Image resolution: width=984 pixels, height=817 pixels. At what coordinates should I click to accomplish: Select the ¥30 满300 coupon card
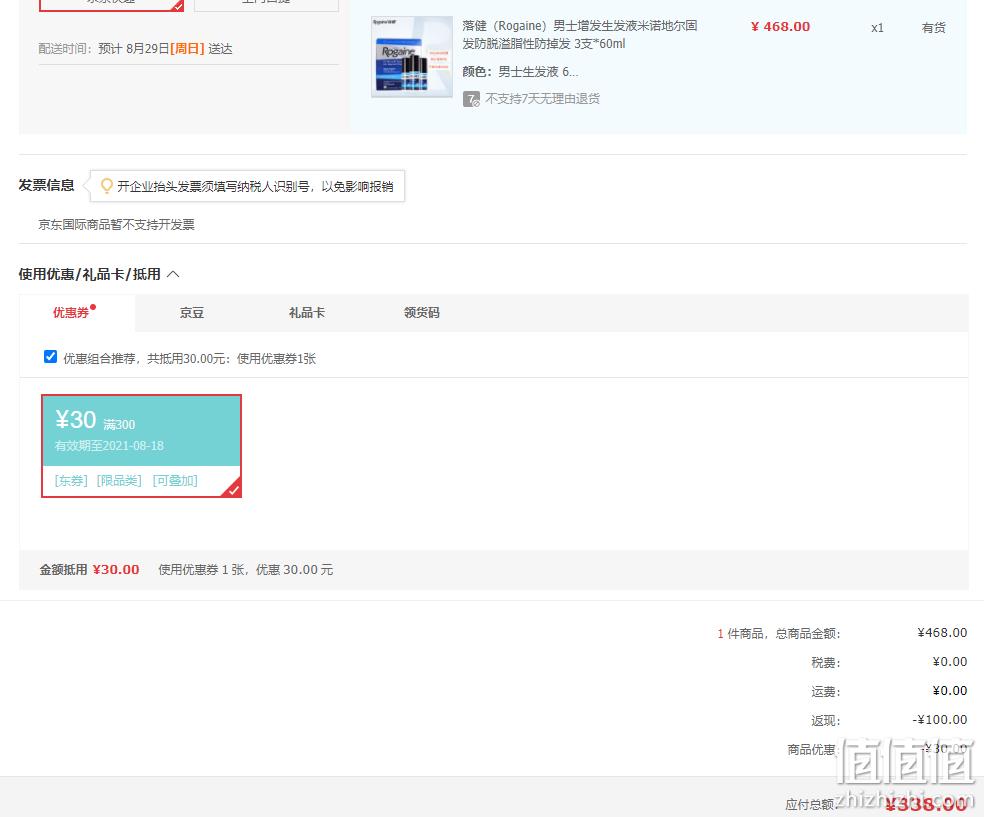(x=141, y=446)
